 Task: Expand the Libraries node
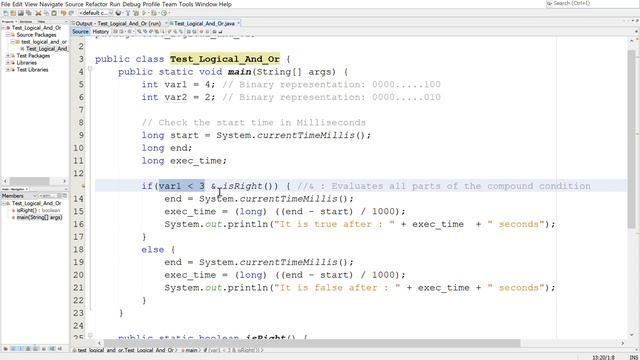click(8, 62)
